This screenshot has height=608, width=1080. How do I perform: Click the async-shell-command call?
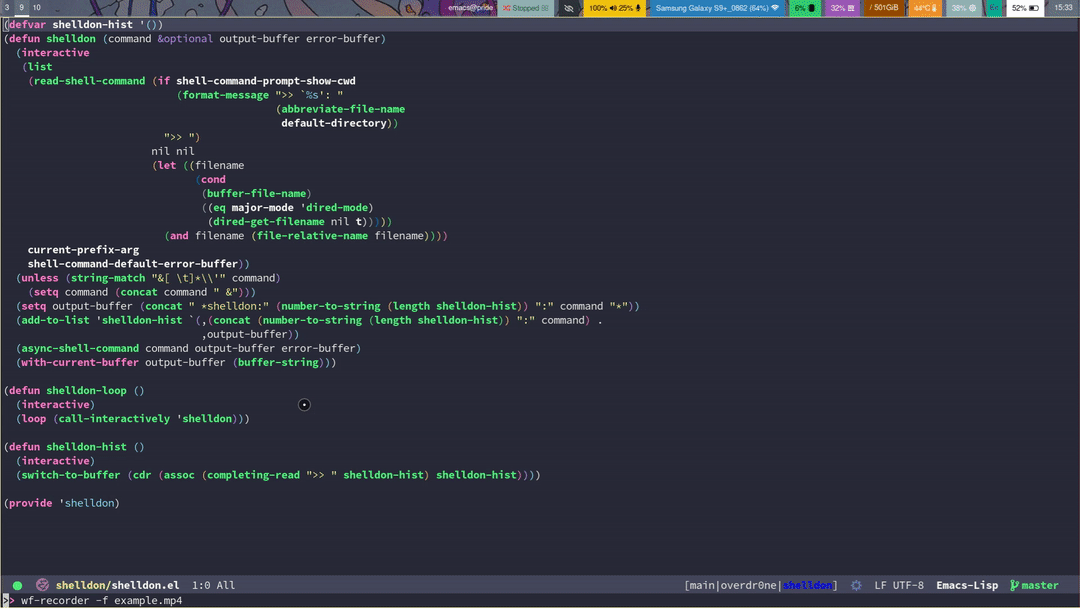80,348
